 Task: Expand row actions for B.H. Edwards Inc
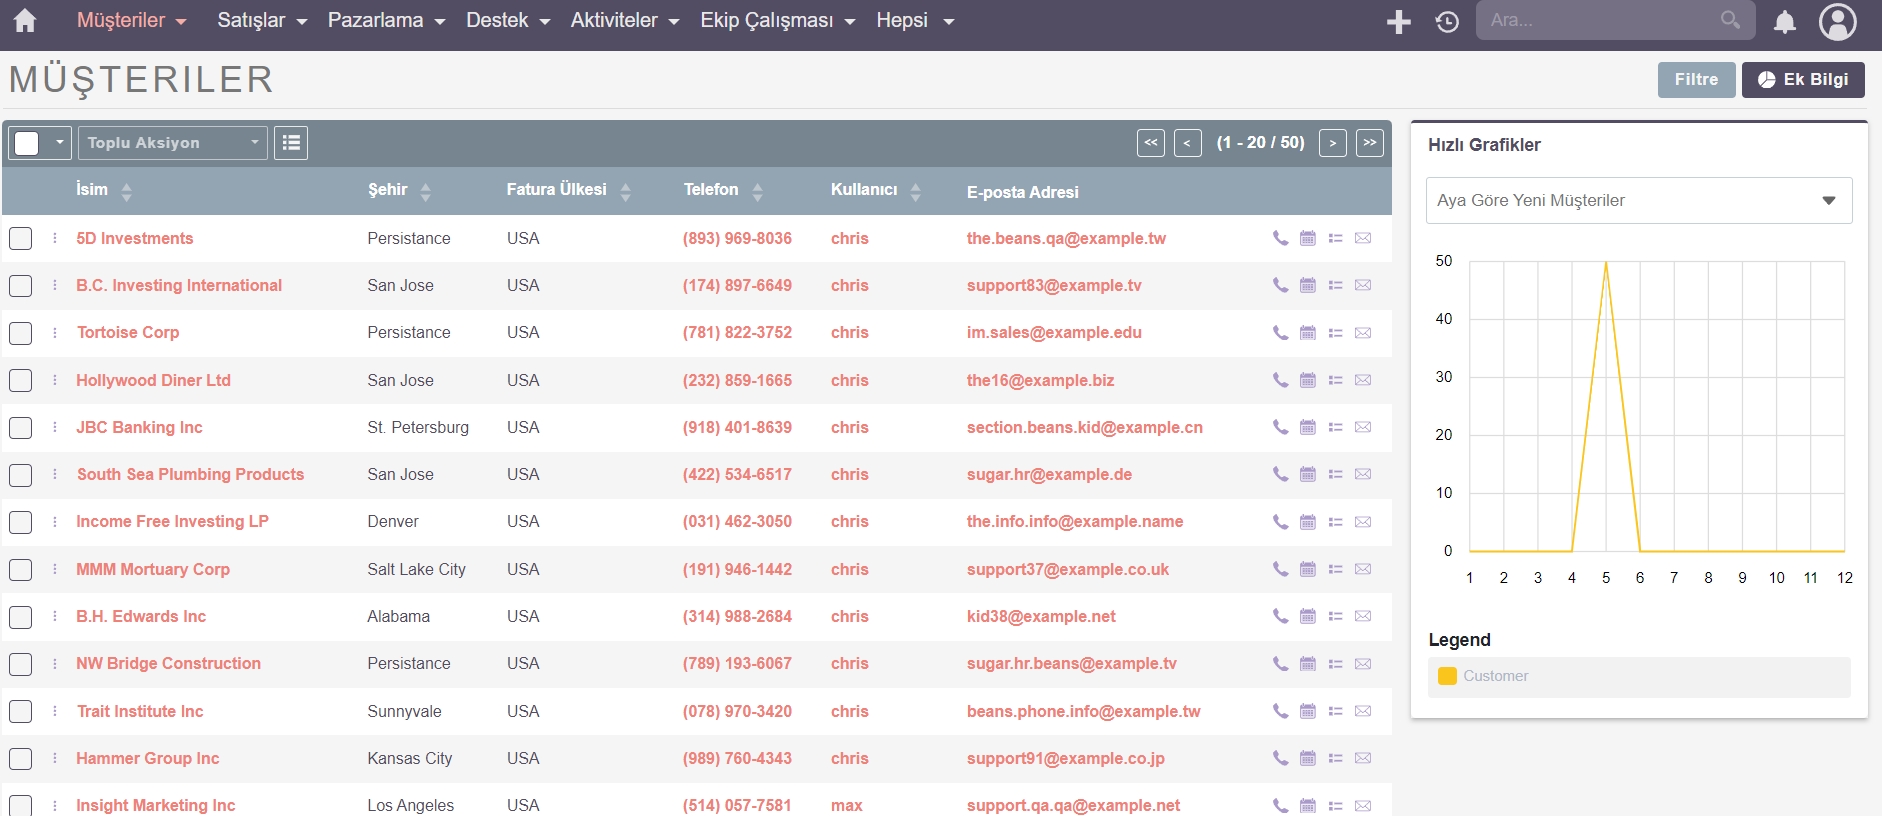tap(55, 616)
